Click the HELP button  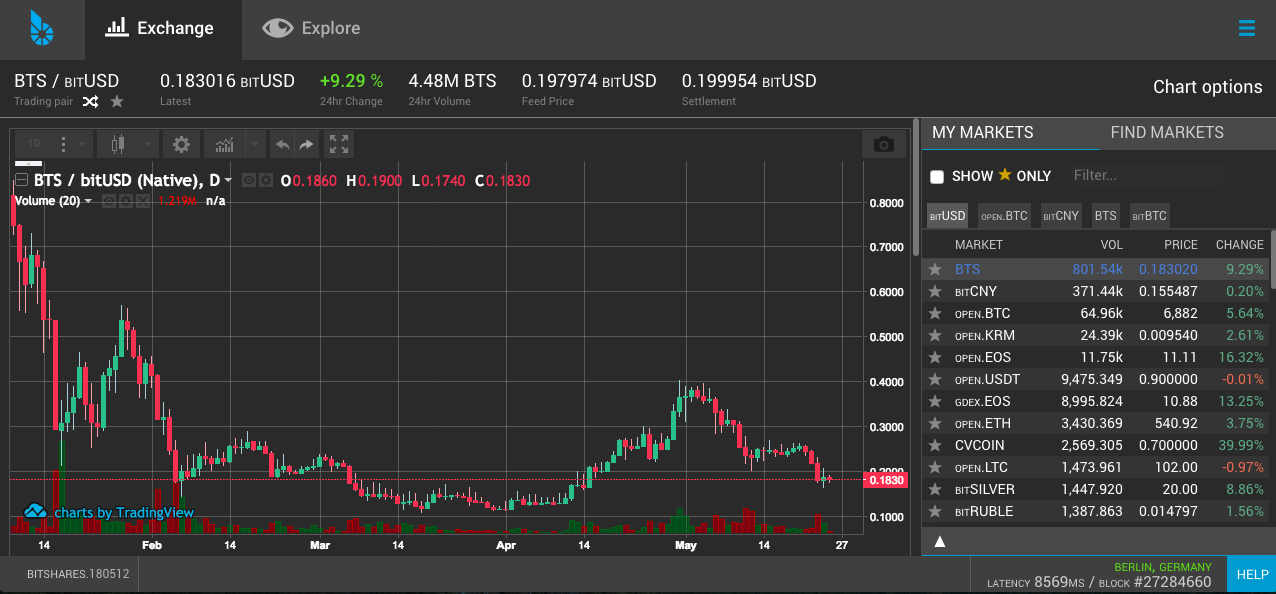1252,575
